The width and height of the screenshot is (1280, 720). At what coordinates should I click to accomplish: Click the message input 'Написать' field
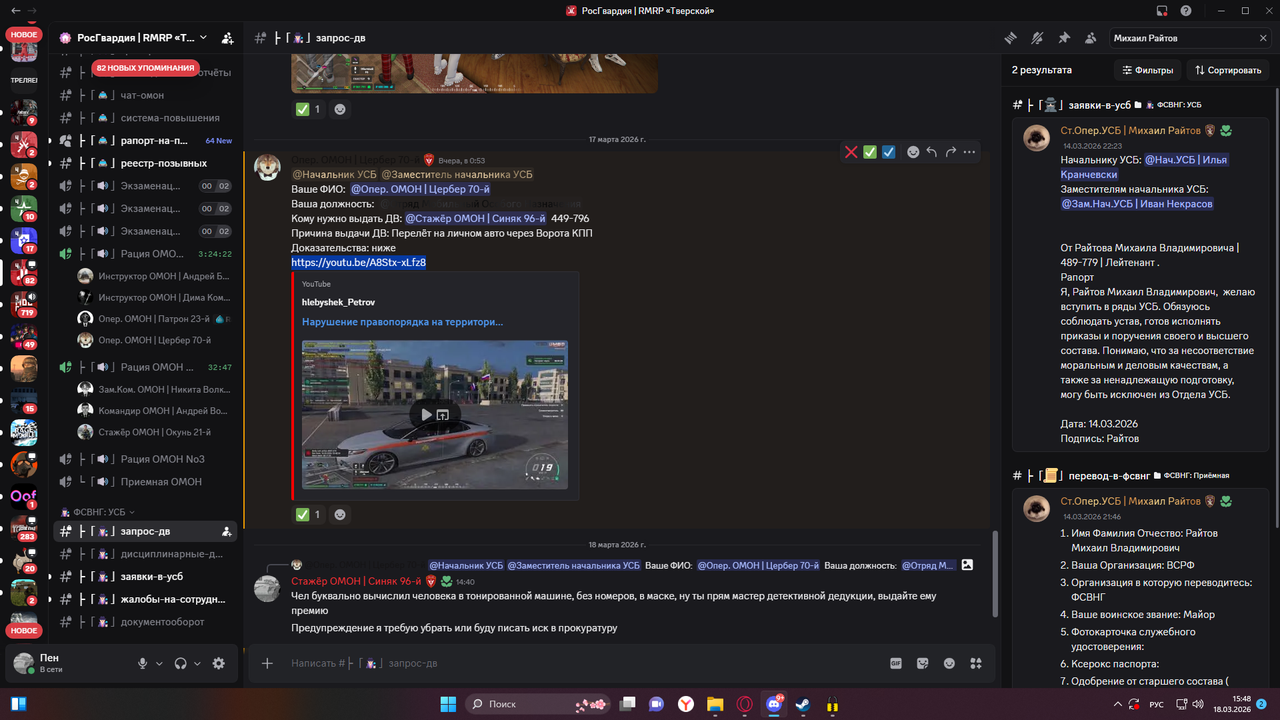pyautogui.click(x=580, y=663)
